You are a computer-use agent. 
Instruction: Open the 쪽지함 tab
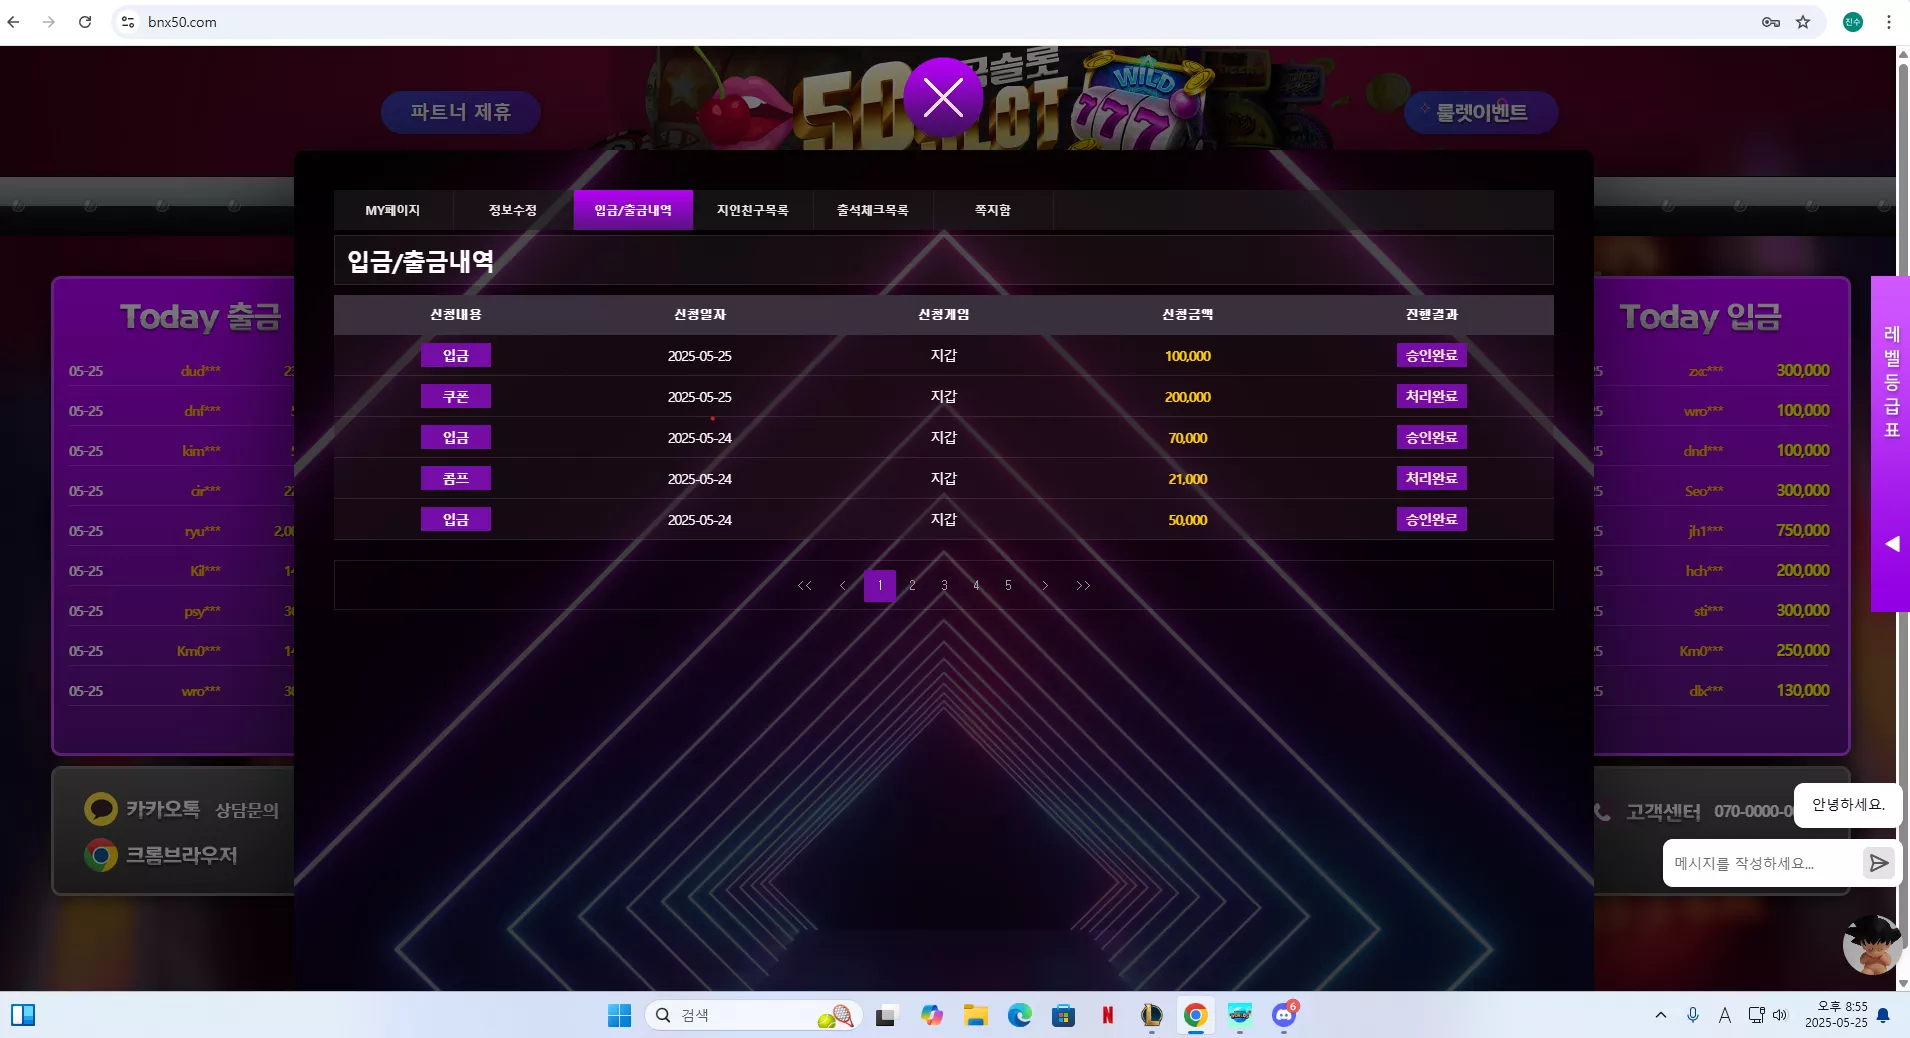coord(993,210)
